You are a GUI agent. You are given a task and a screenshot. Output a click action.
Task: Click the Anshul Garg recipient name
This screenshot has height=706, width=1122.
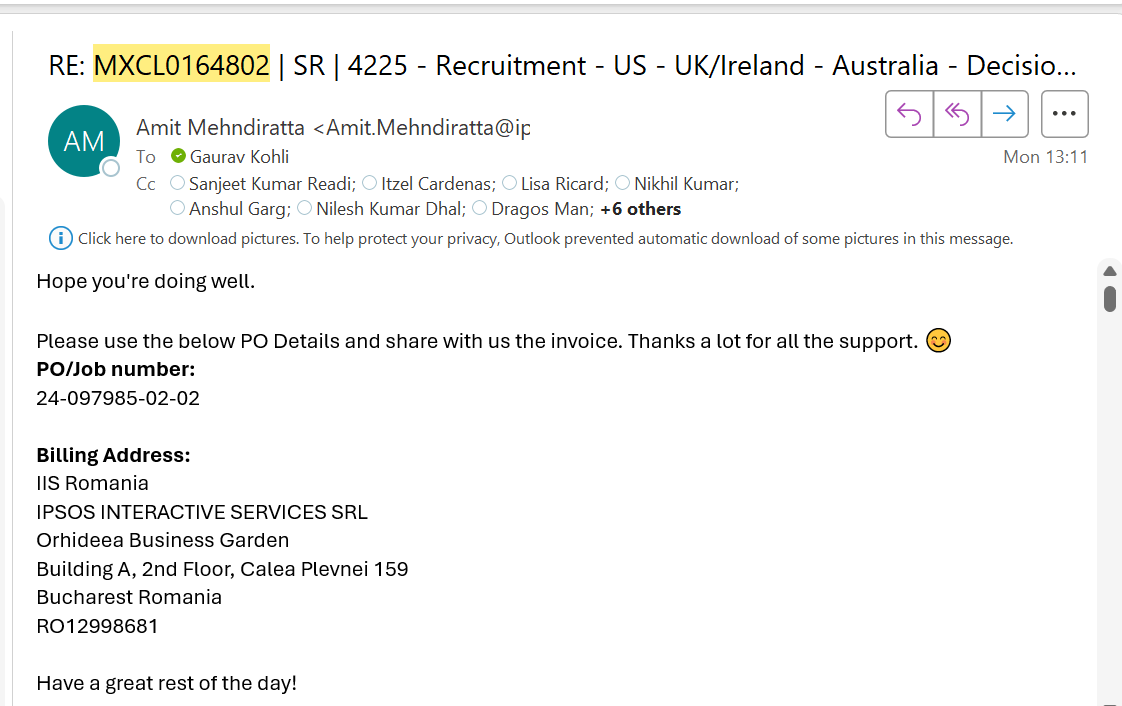tap(240, 209)
